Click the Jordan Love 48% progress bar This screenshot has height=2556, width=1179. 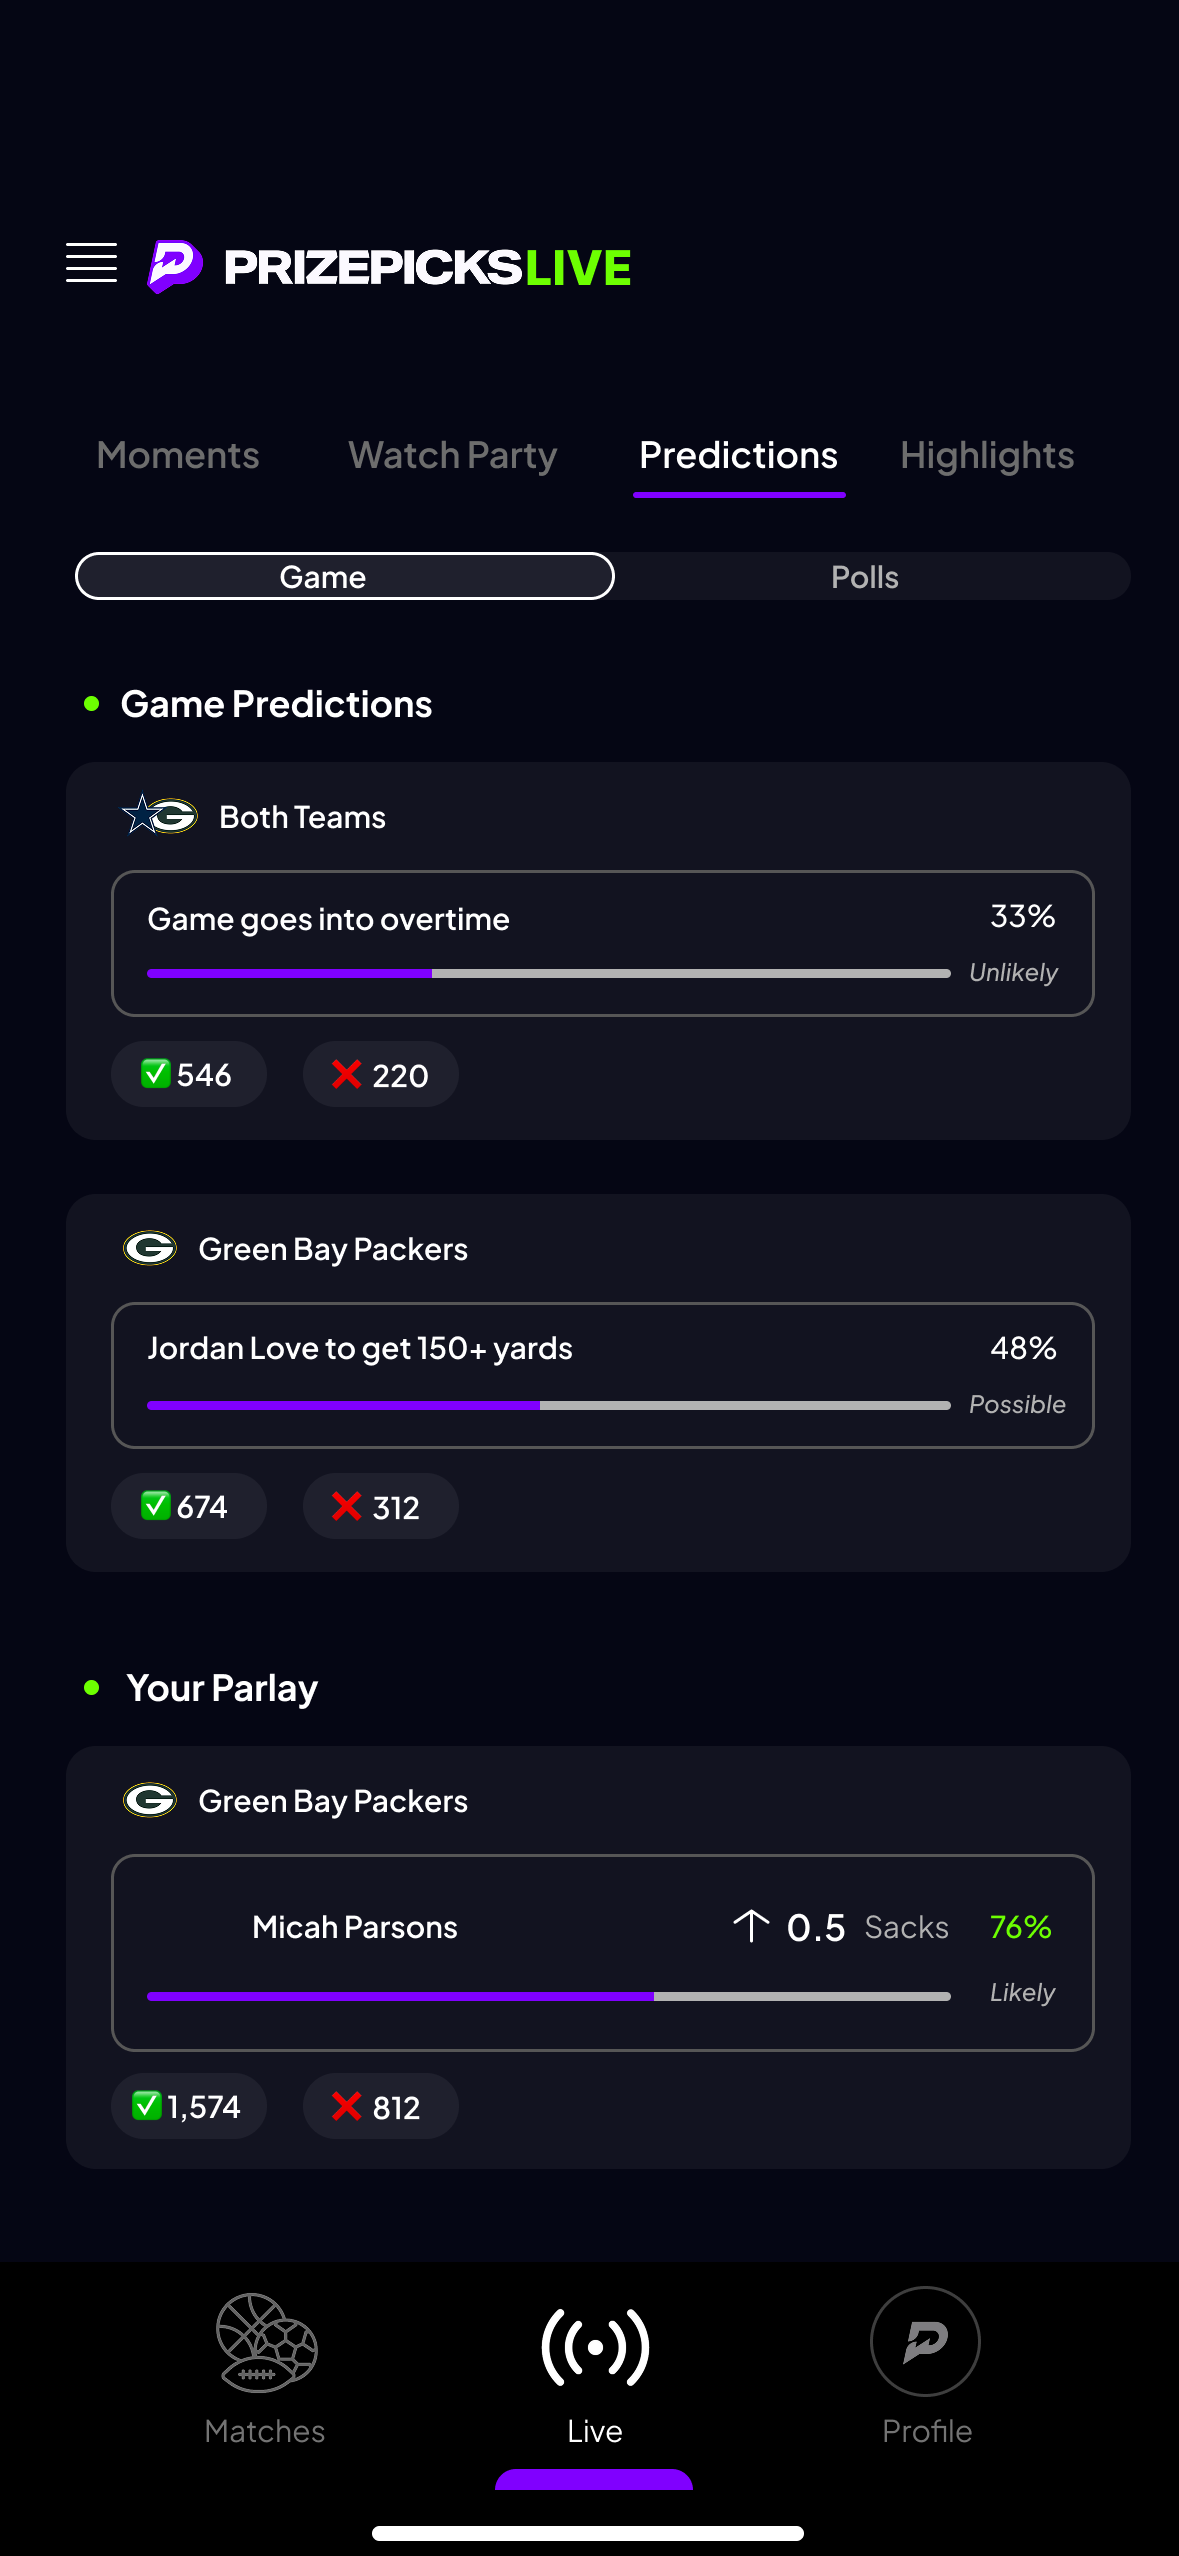548,1405
